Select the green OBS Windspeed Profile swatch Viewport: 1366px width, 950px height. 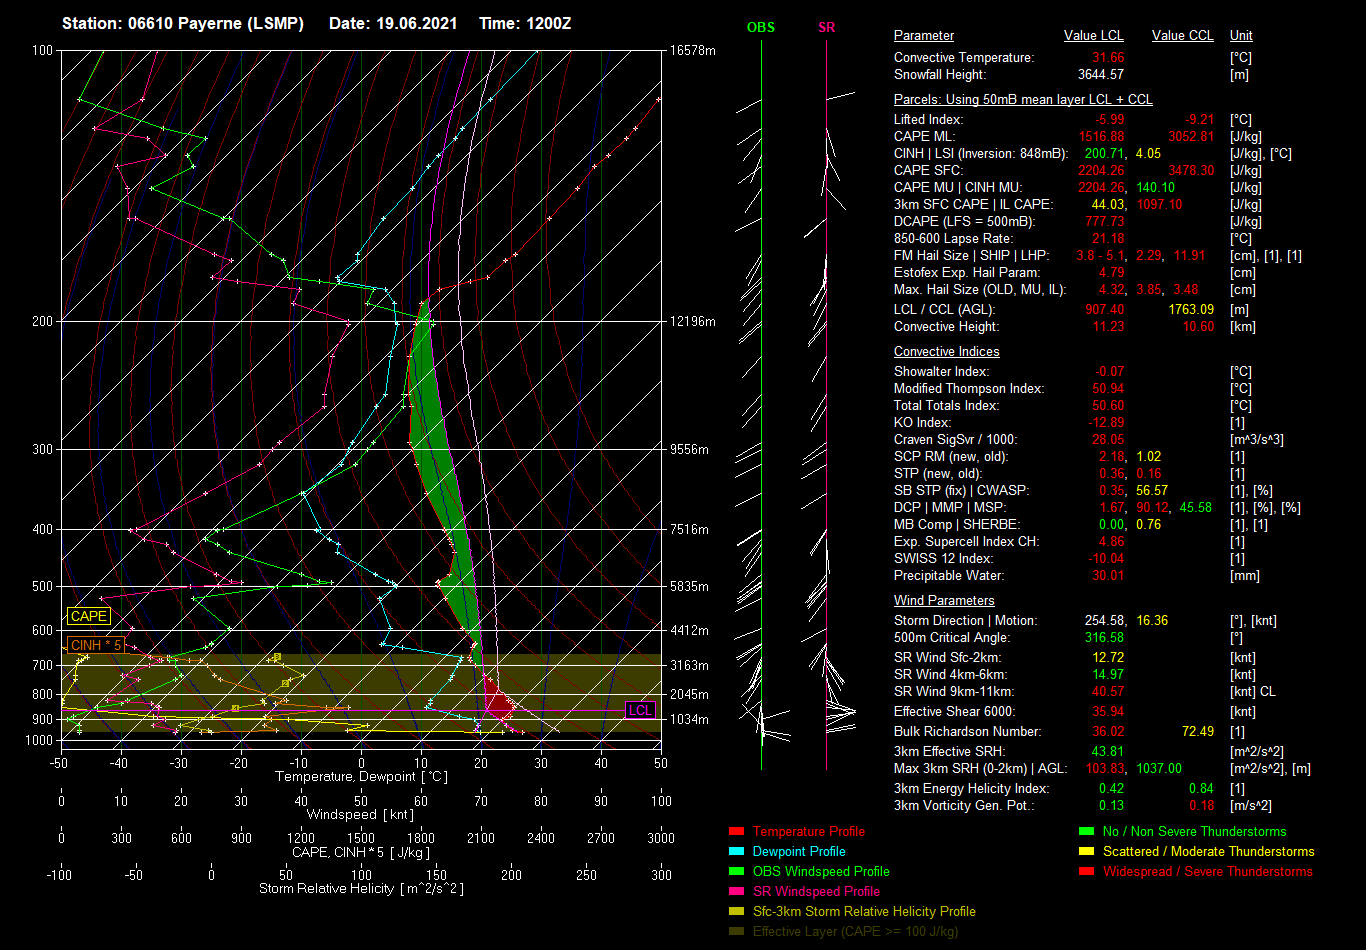tap(736, 872)
